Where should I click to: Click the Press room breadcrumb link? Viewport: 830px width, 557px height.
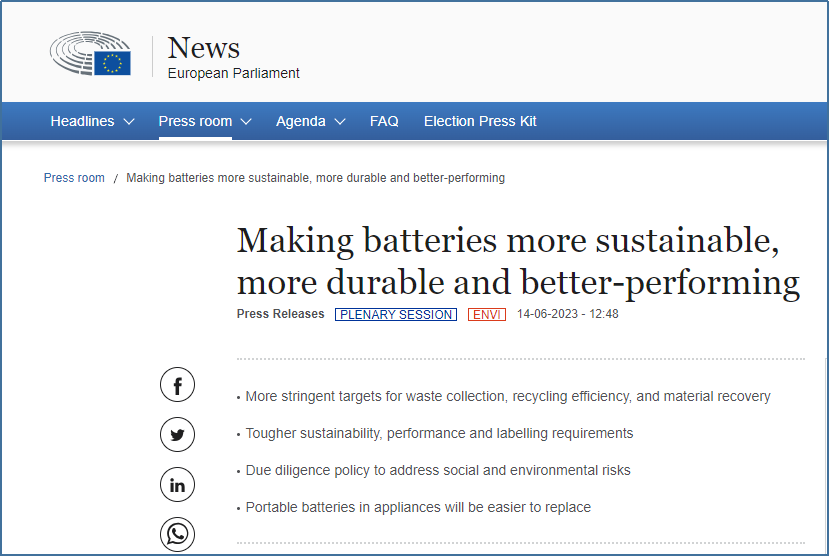pyautogui.click(x=74, y=178)
